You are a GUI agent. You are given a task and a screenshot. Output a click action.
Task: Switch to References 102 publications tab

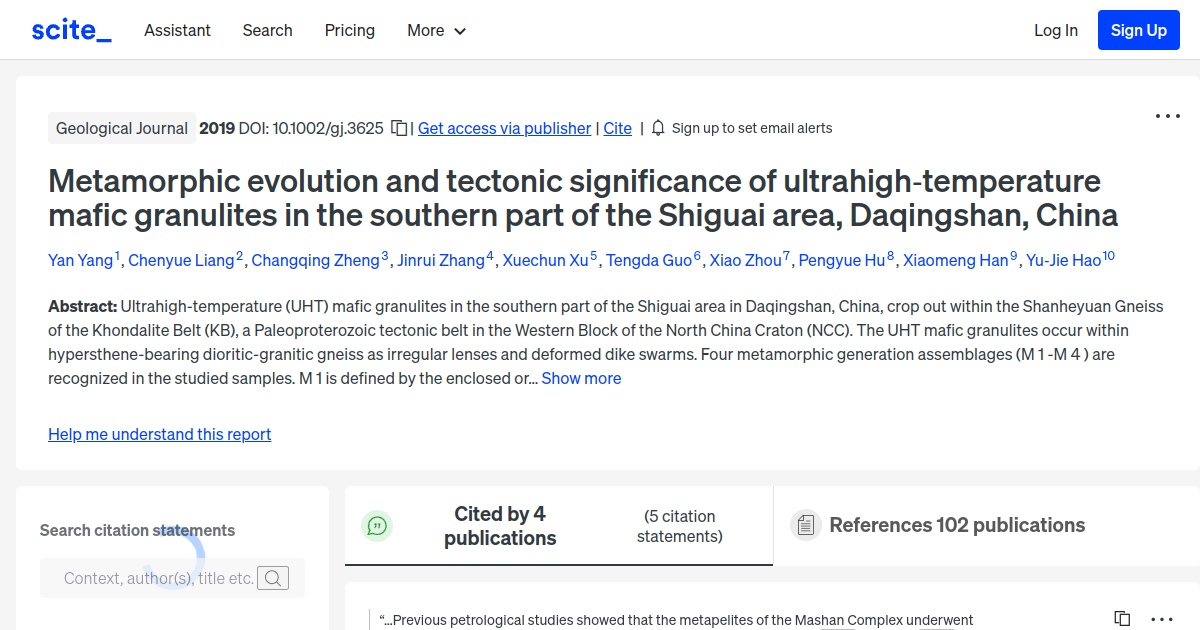pos(956,525)
